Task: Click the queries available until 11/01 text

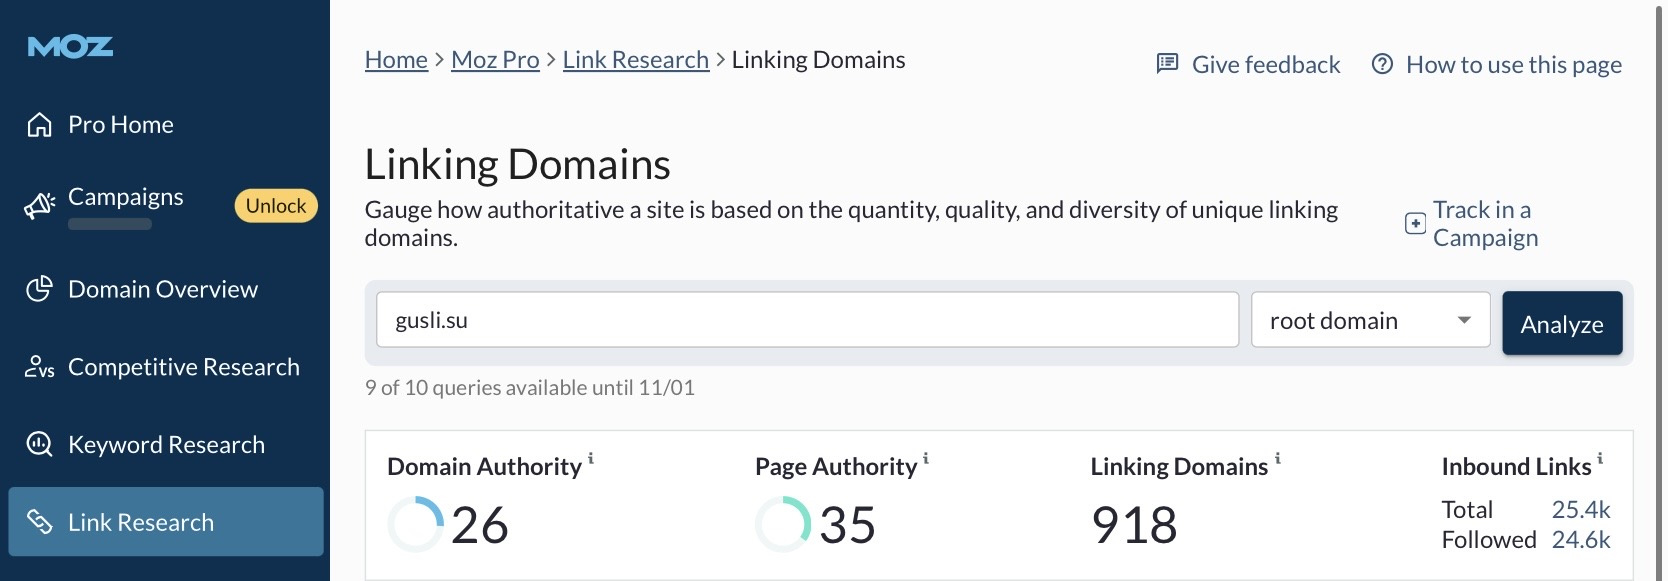Action: (x=530, y=388)
